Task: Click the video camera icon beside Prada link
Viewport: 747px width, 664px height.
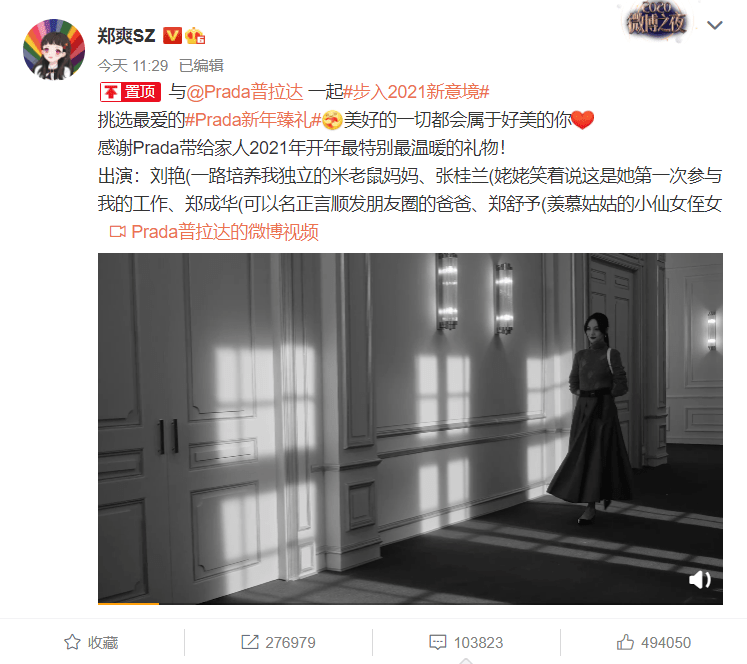Action: 118,232
